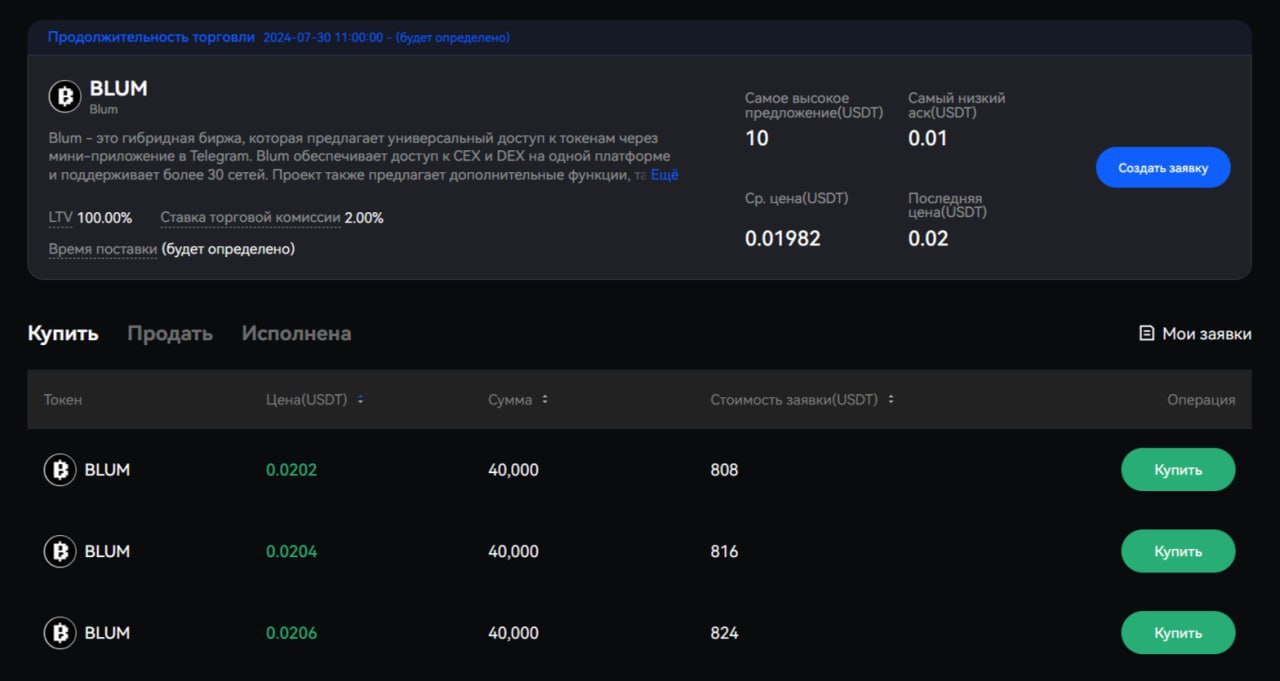Image resolution: width=1280 pixels, height=681 pixels.
Task: Expand description with the Ещё link
Action: [665, 175]
